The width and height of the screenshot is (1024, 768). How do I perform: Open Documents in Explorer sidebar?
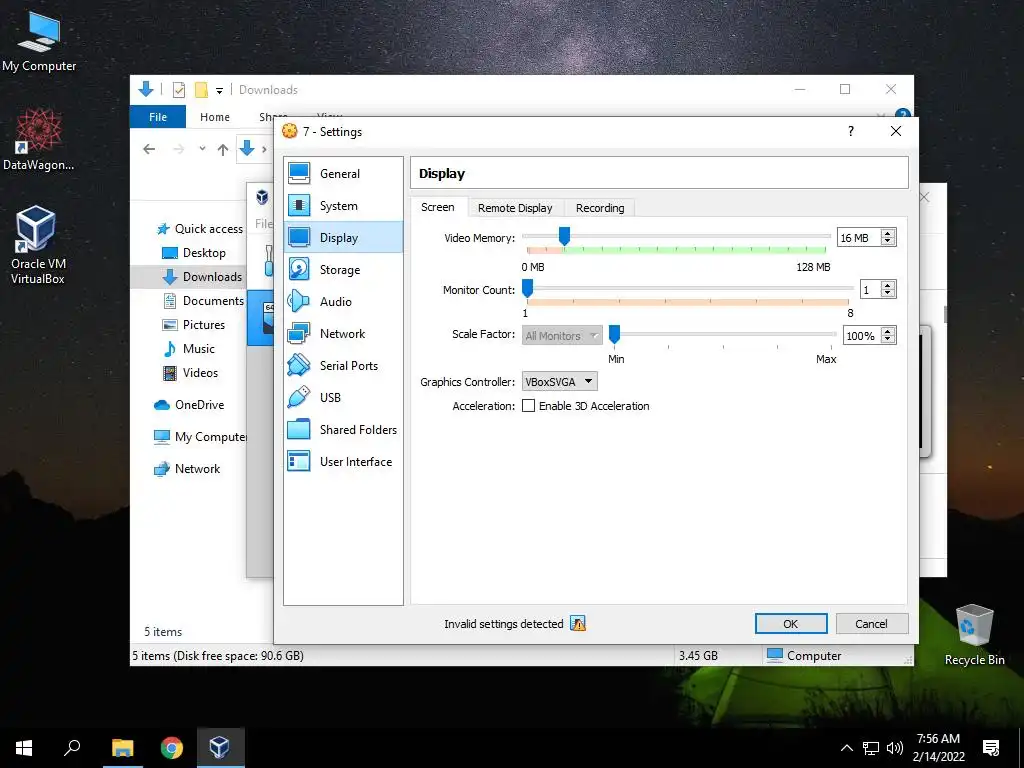point(203,300)
